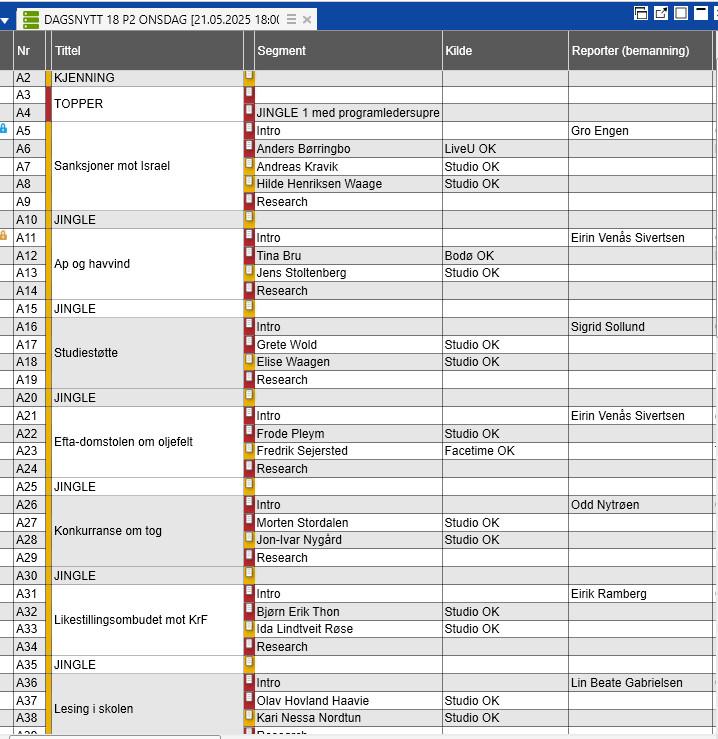Click reporter Odd Nytrøen cell
Screen dimensions: 718x739
[641, 505]
